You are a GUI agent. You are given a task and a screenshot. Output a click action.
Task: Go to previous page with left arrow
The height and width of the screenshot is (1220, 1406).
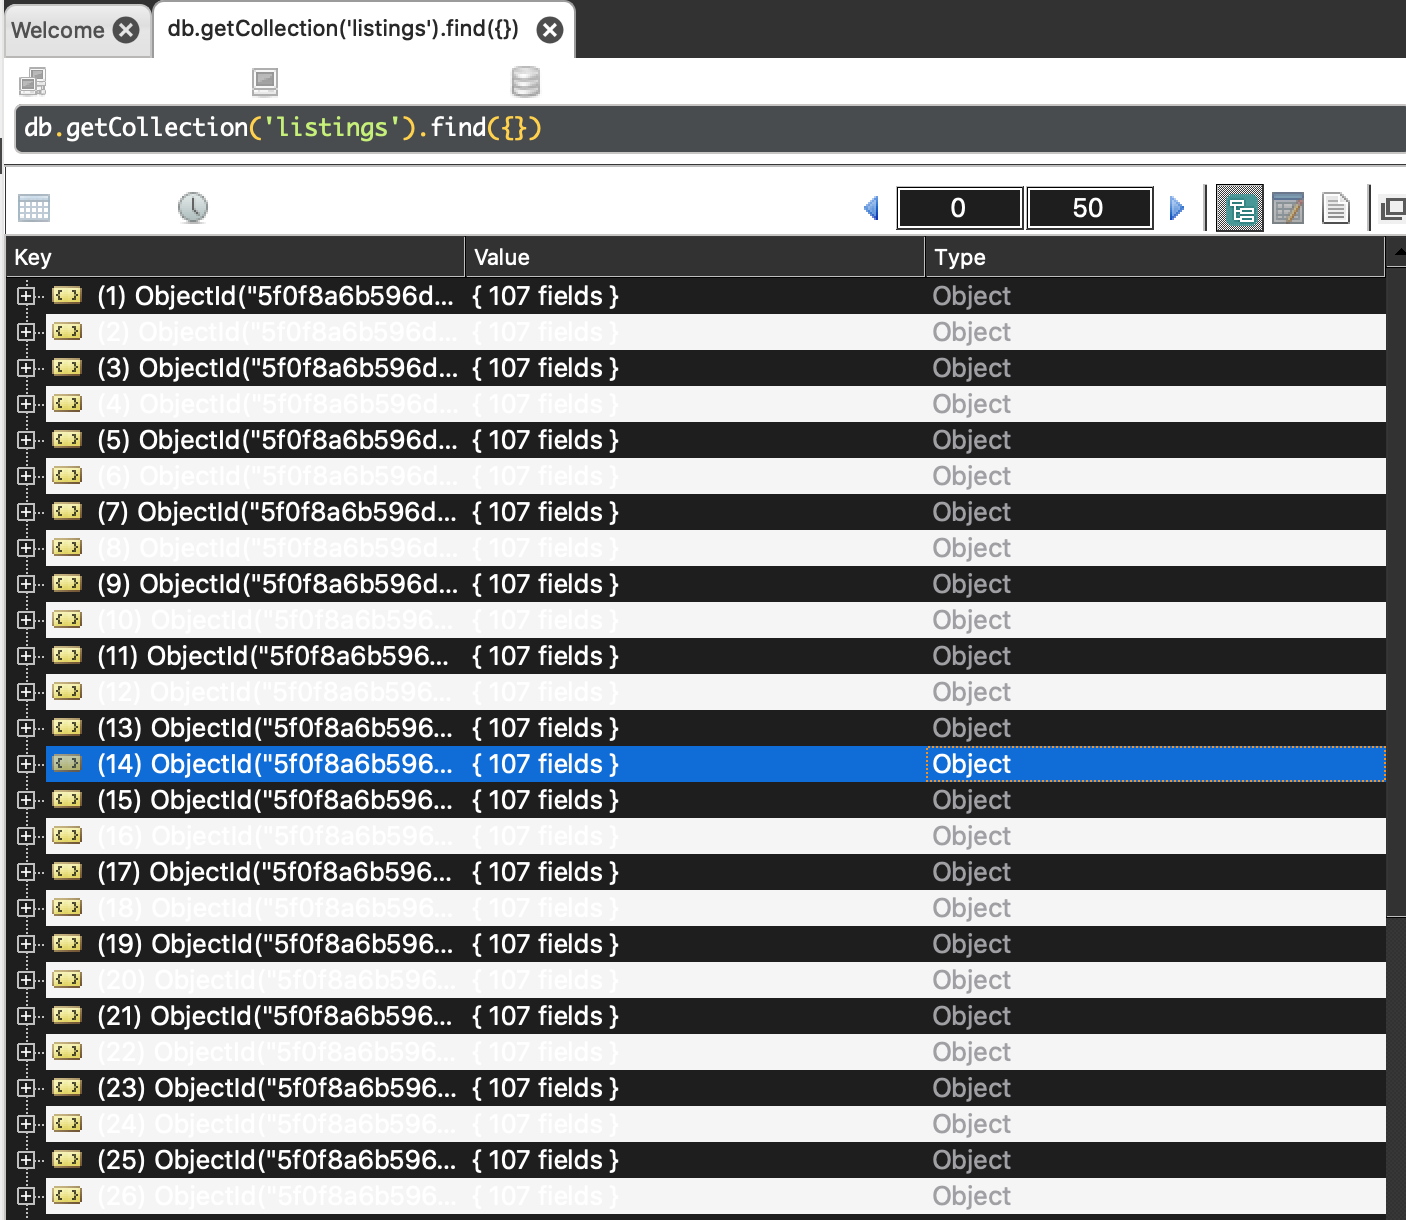tap(871, 208)
